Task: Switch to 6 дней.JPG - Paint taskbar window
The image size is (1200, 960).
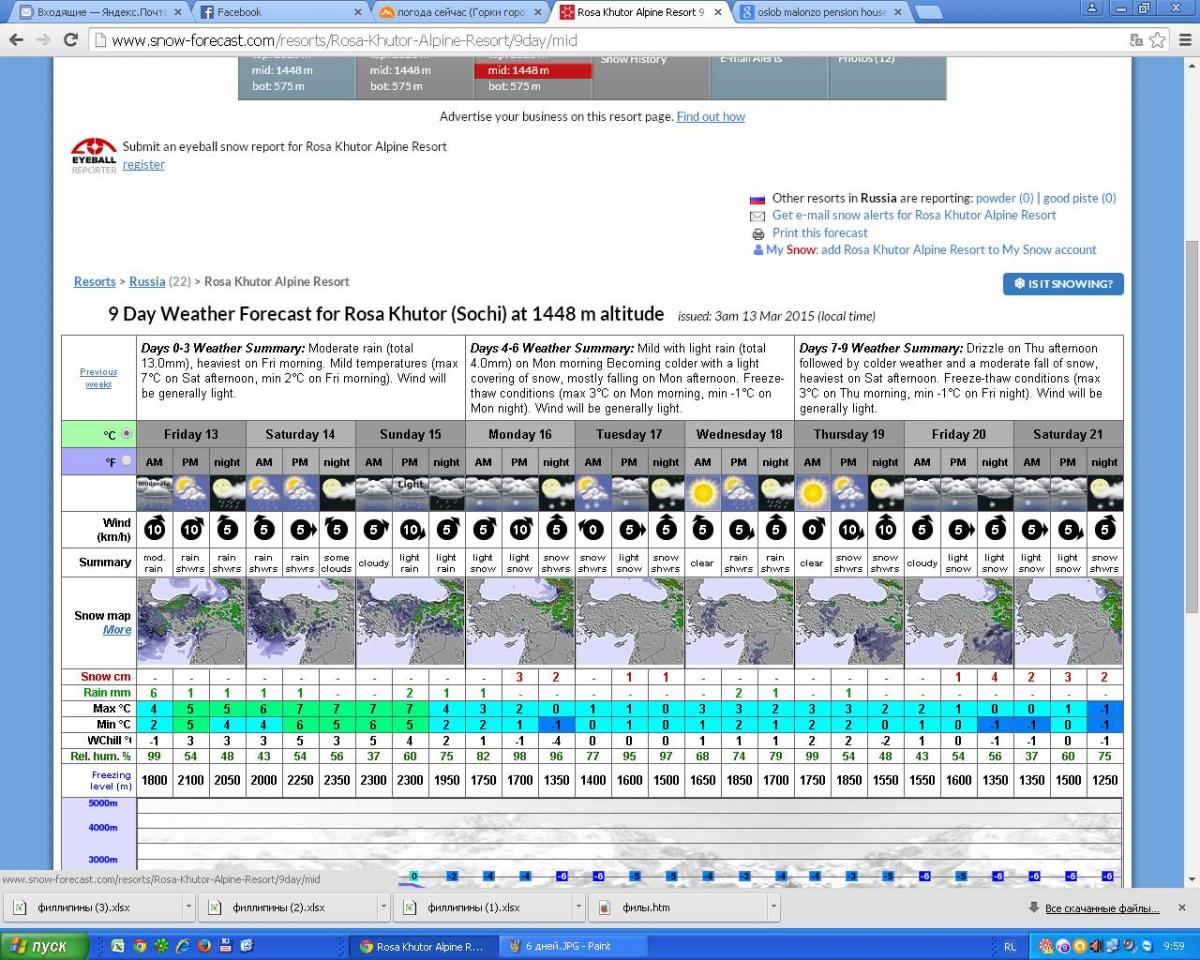Action: 572,946
